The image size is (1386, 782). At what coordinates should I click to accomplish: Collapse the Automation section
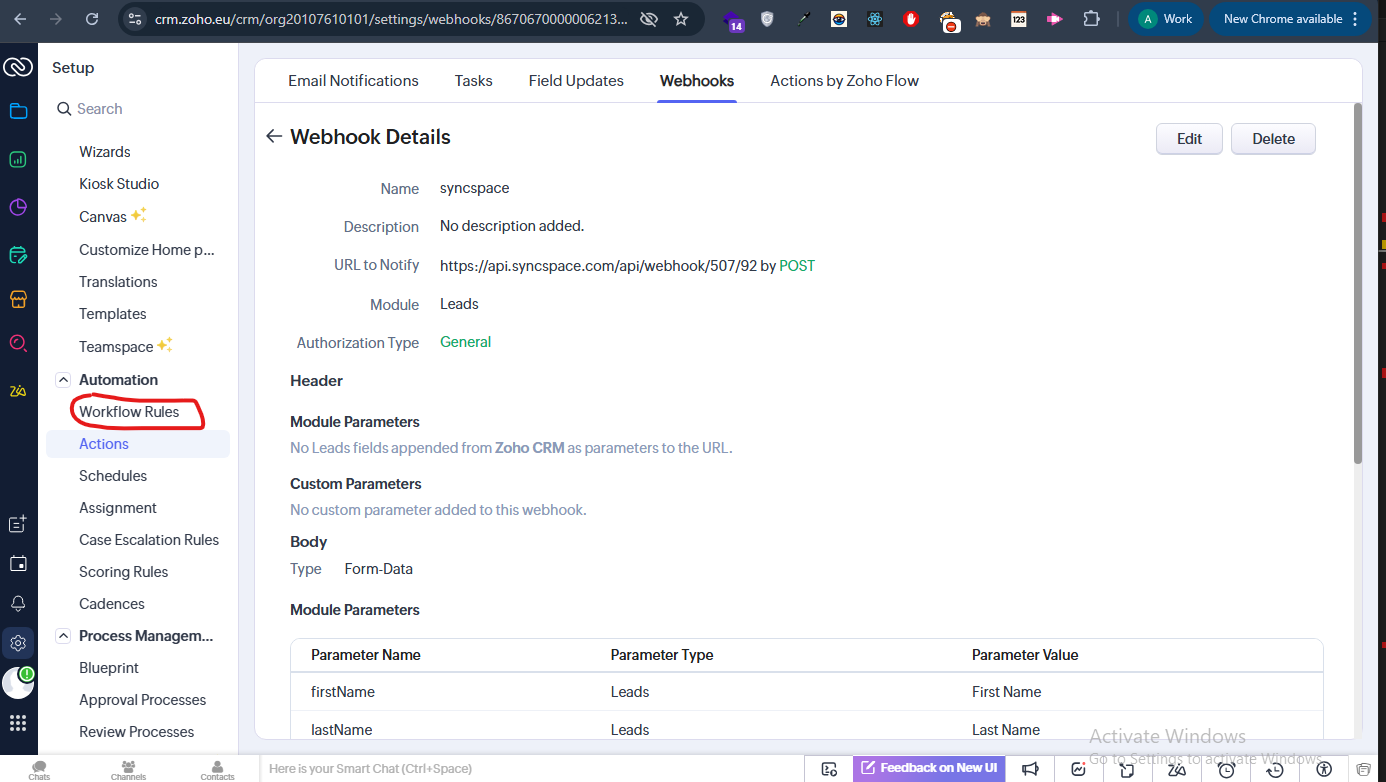63,380
